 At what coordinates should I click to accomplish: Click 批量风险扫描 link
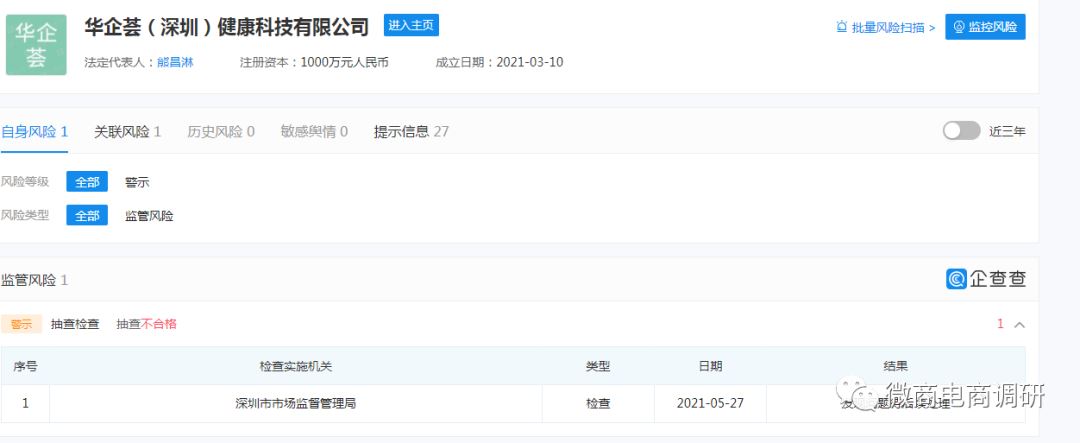(x=893, y=28)
